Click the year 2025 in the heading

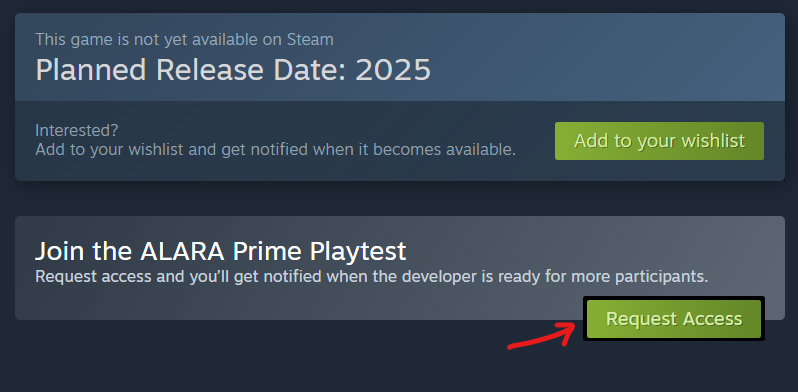[x=393, y=70]
